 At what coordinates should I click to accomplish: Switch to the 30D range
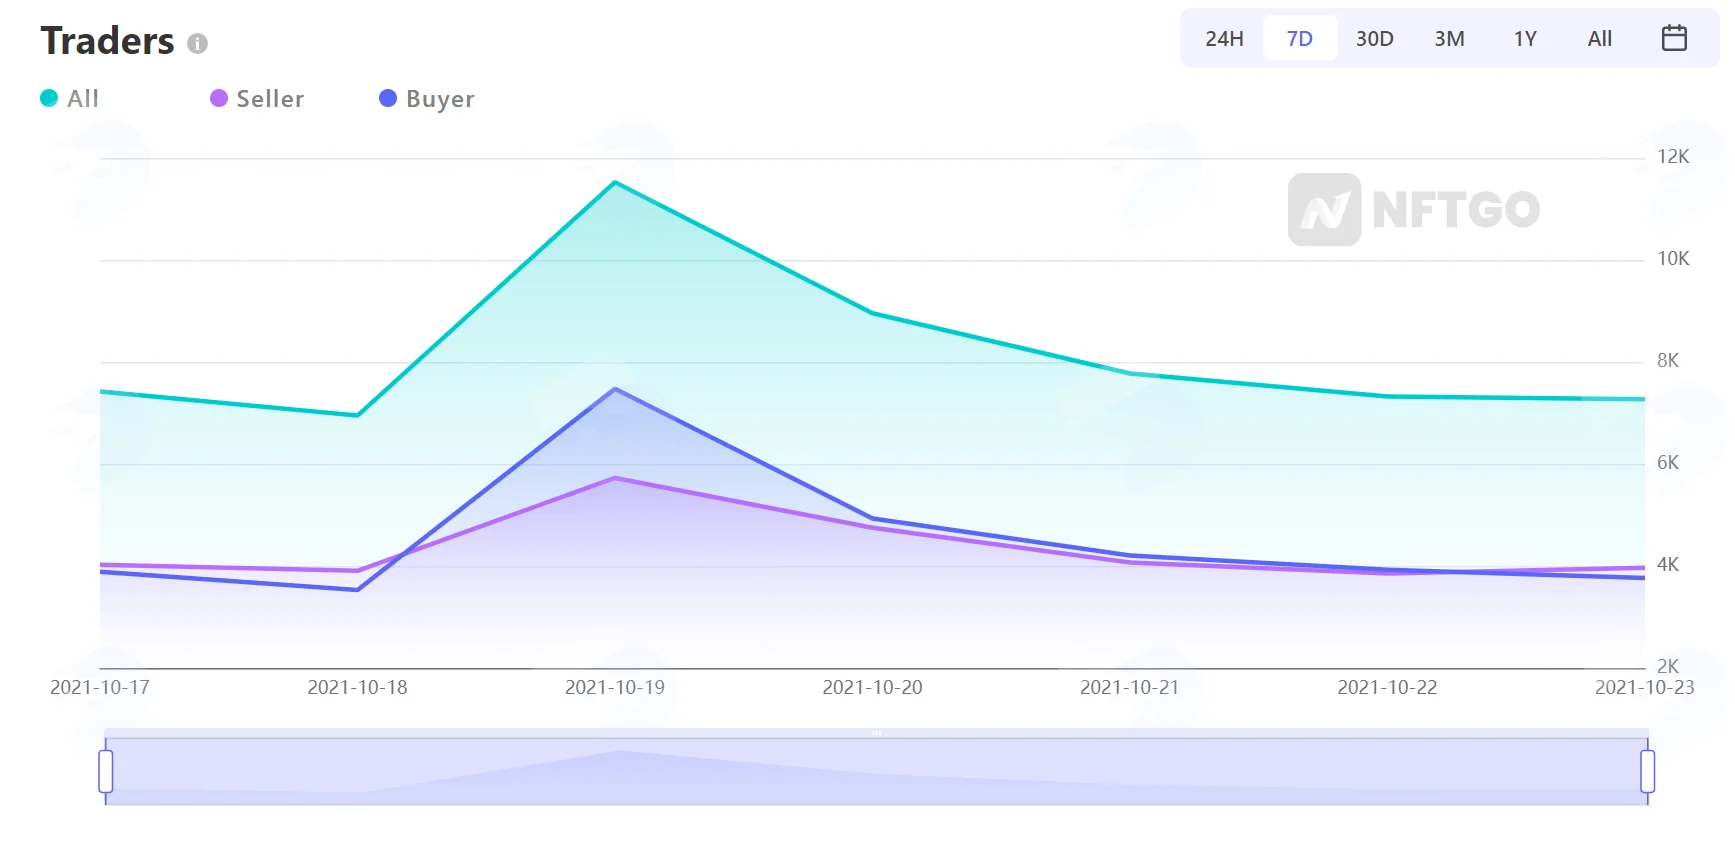1375,38
